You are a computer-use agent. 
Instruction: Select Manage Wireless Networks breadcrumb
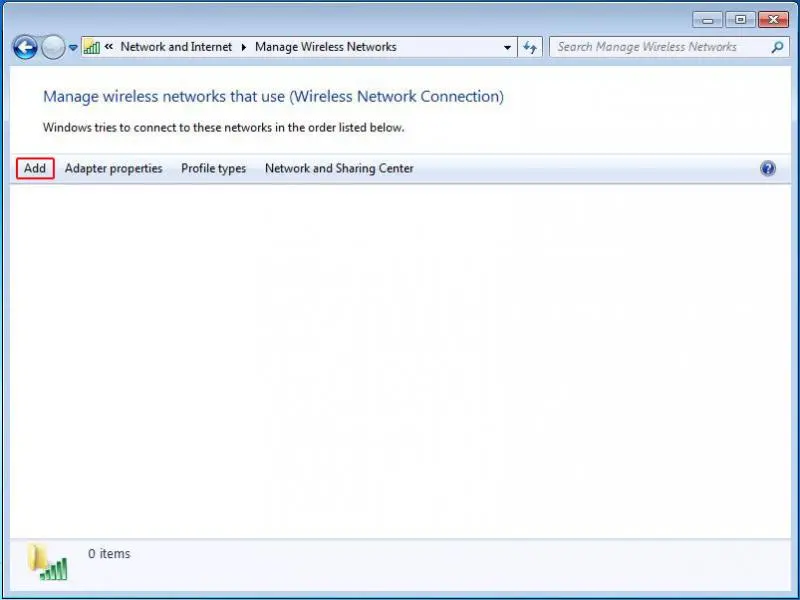(325, 47)
